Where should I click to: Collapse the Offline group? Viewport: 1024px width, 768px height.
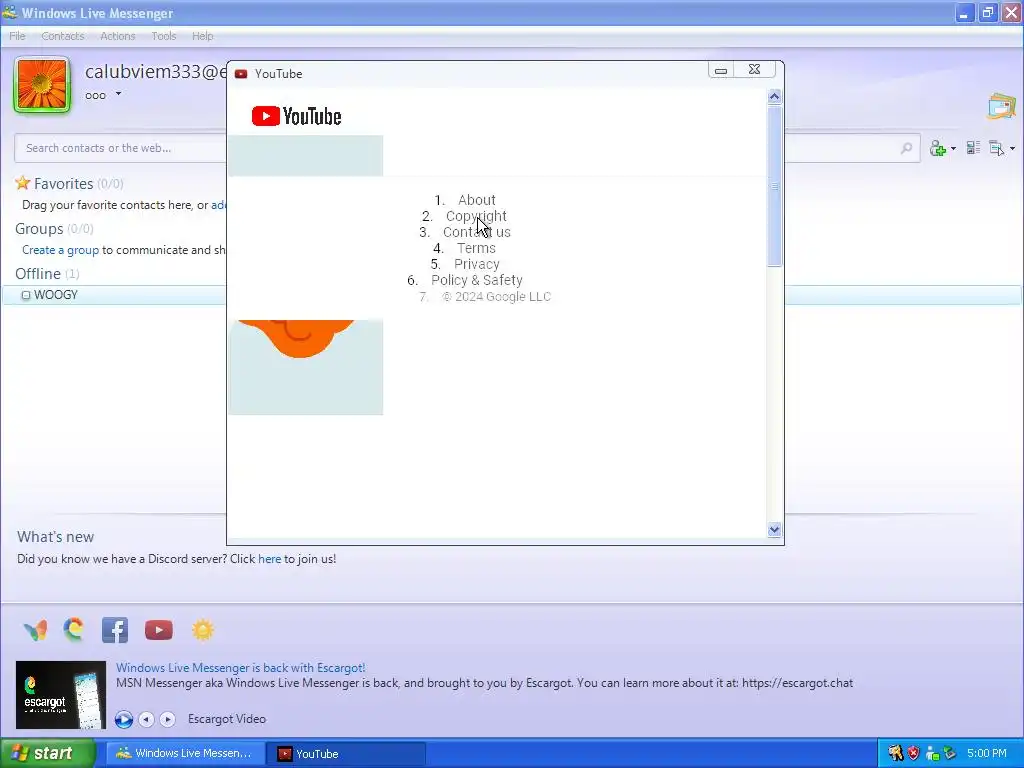point(38,274)
